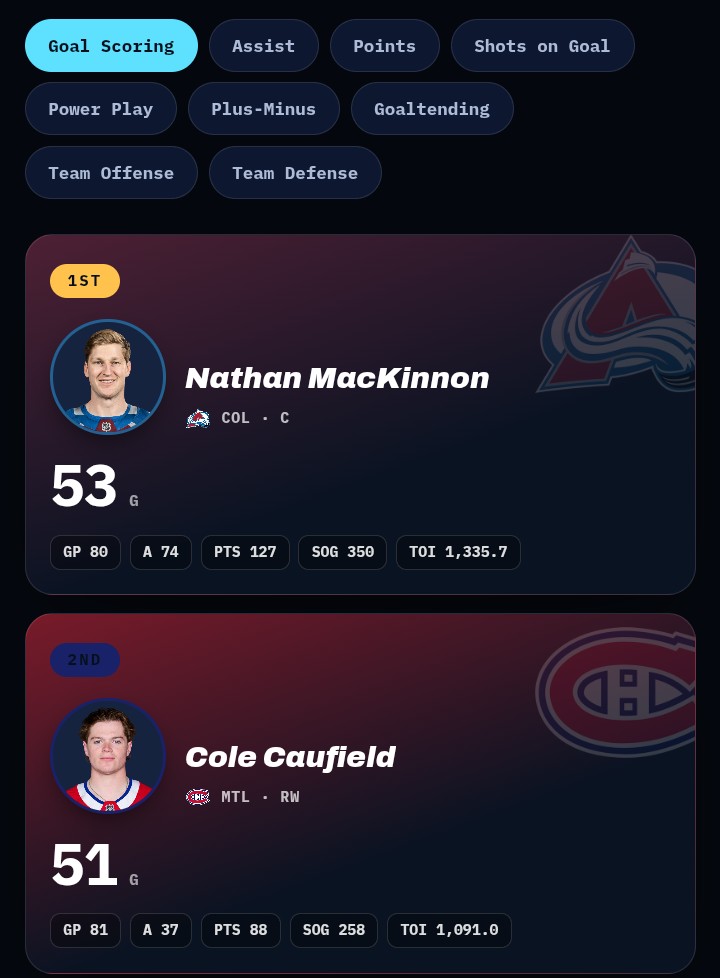
Task: View Plus-Minus rankings
Action: (x=264, y=109)
